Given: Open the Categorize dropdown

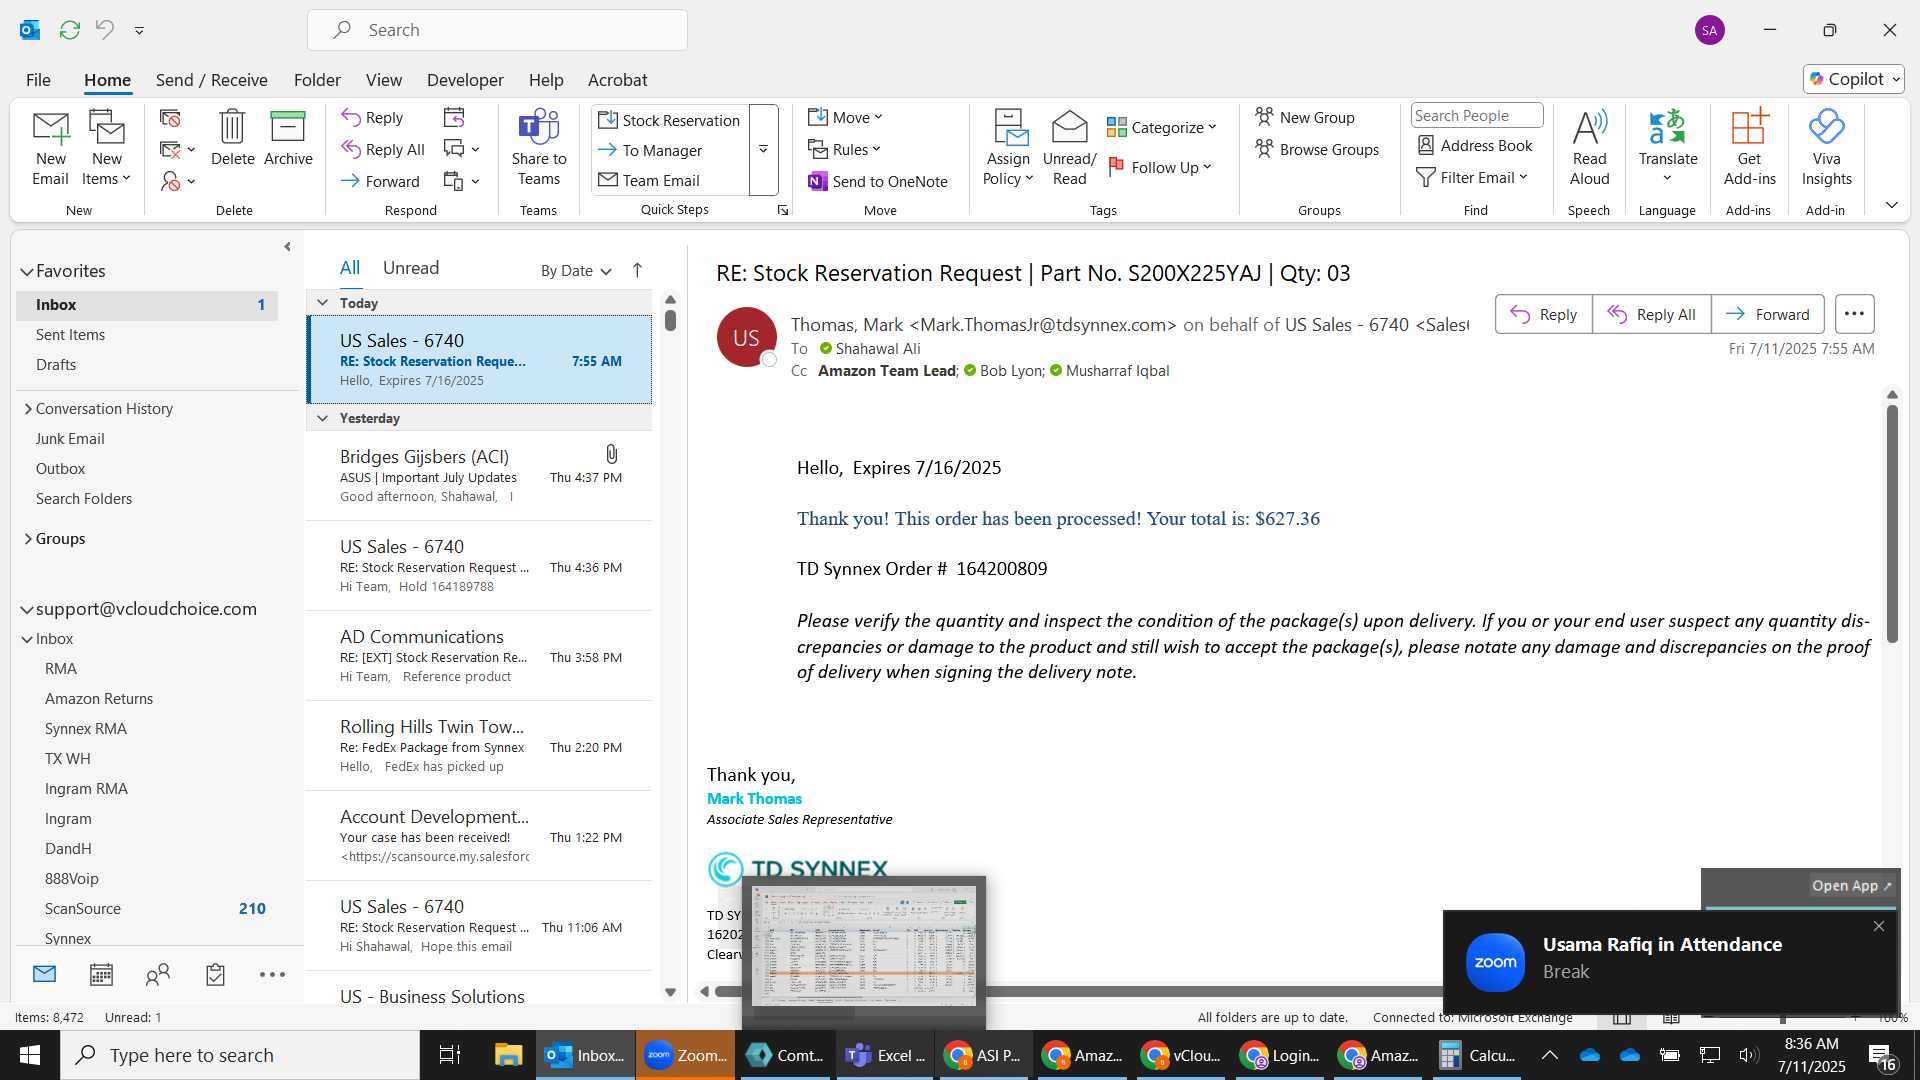Looking at the screenshot, I should (1162, 128).
